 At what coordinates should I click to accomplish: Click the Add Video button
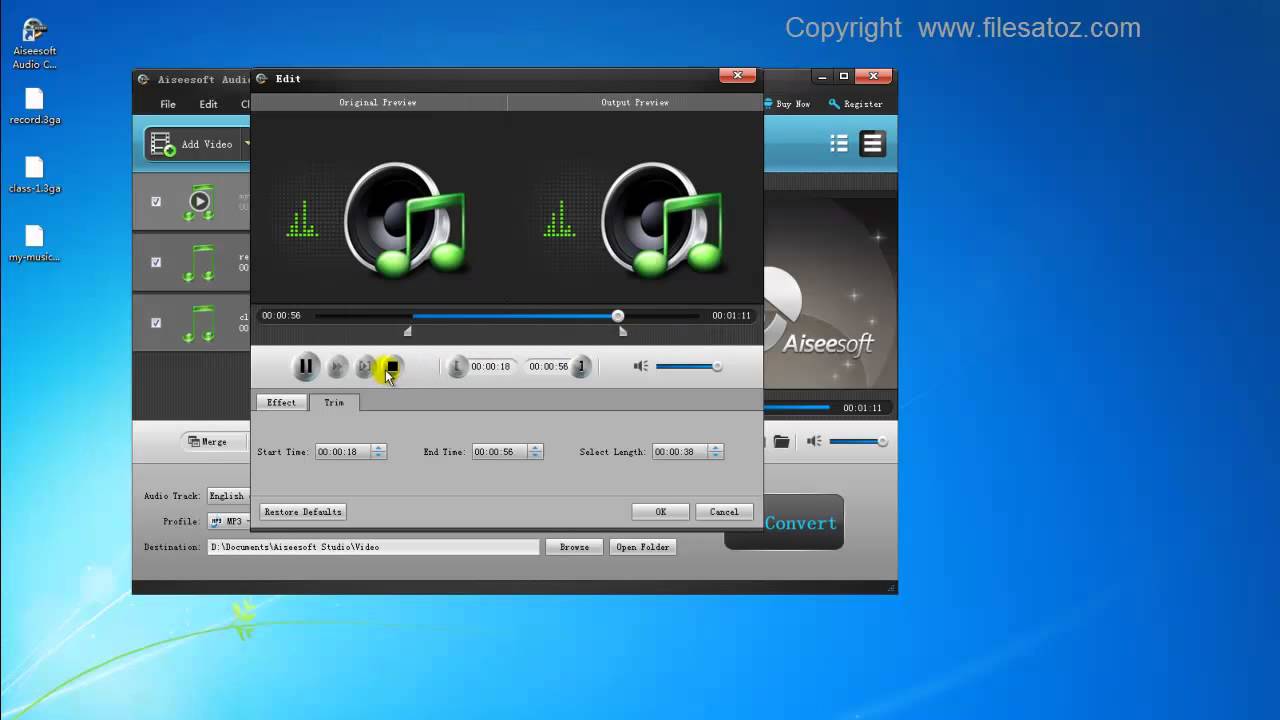[194, 144]
